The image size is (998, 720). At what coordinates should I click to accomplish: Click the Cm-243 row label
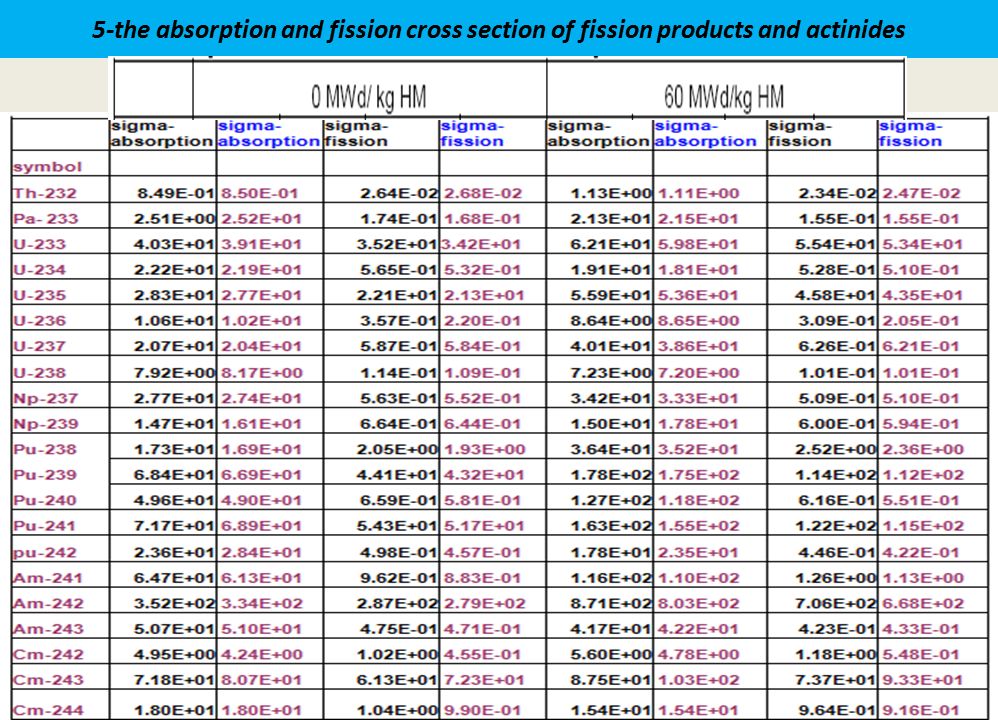(48, 680)
